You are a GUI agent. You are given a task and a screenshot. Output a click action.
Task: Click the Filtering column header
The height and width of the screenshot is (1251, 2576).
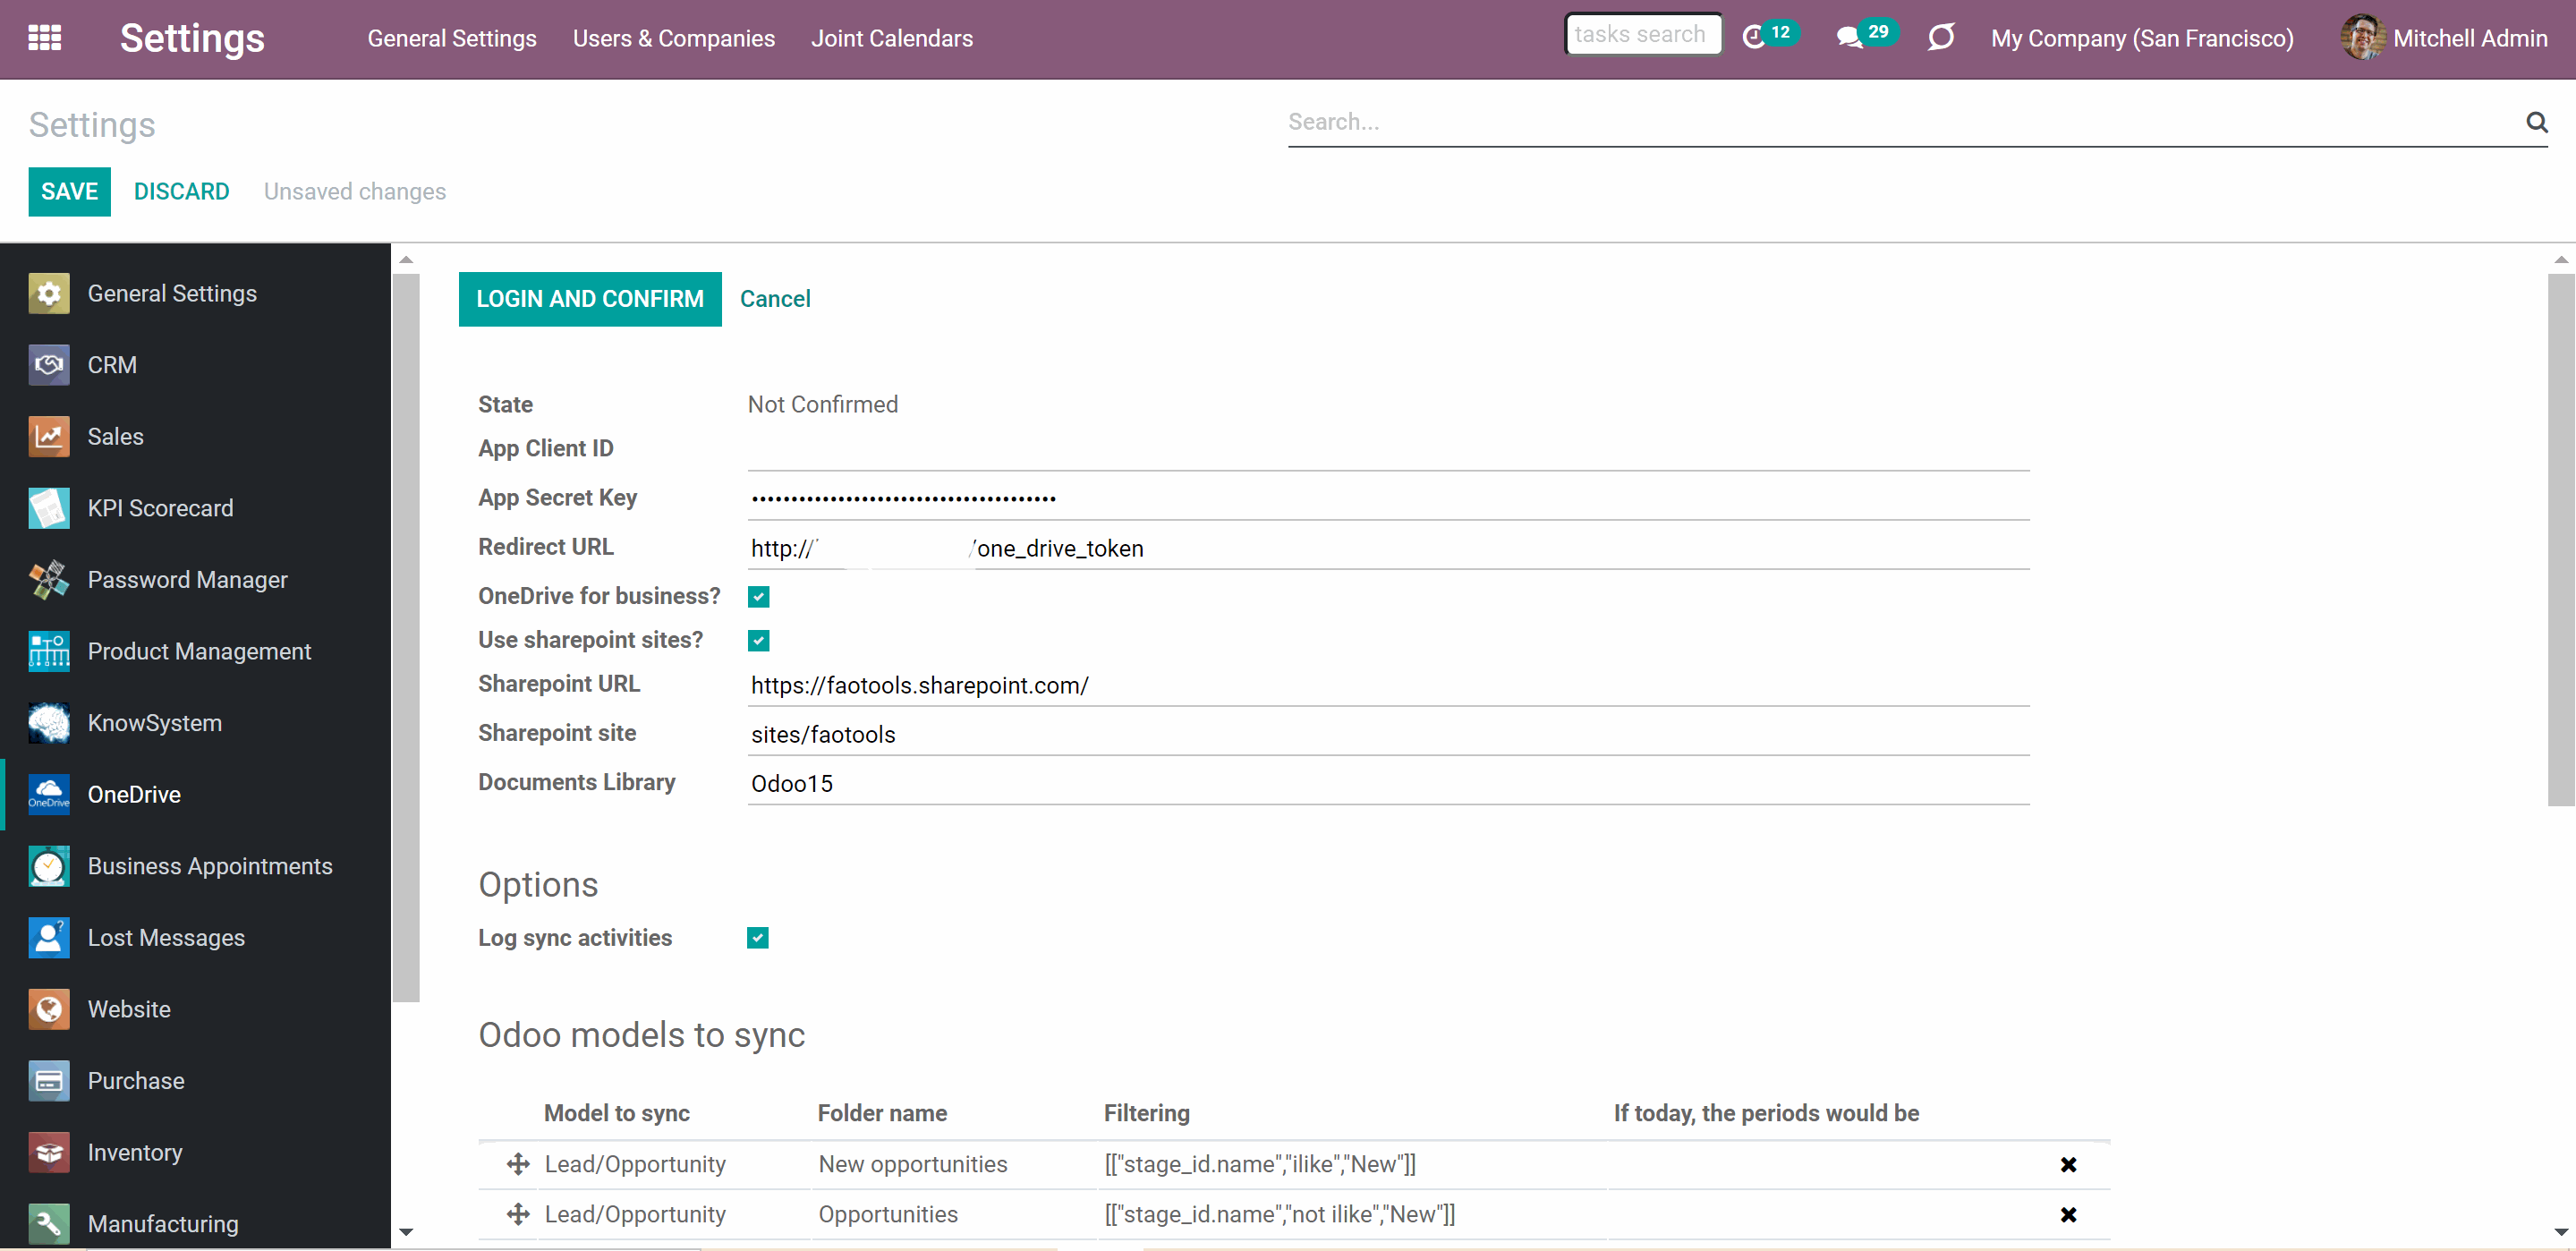click(x=1146, y=1113)
